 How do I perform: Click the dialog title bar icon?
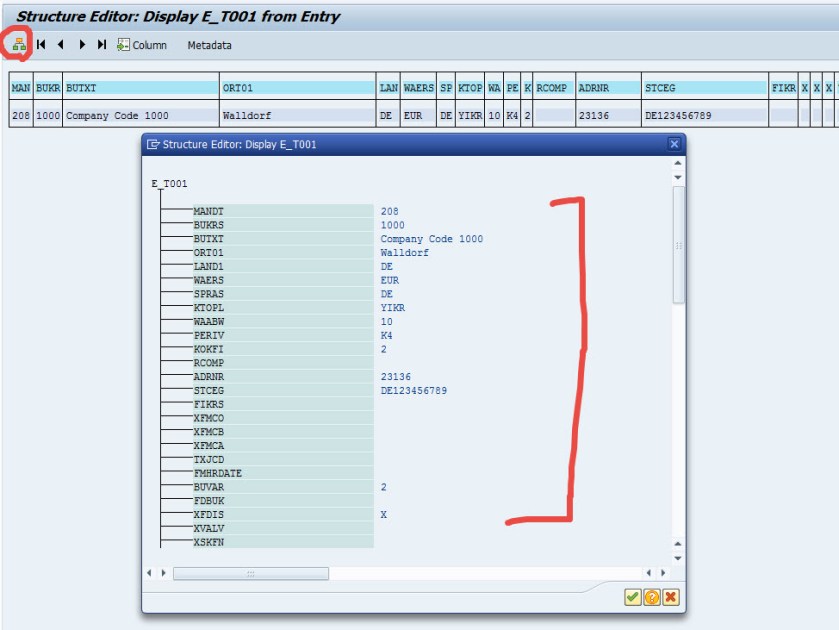pos(153,144)
